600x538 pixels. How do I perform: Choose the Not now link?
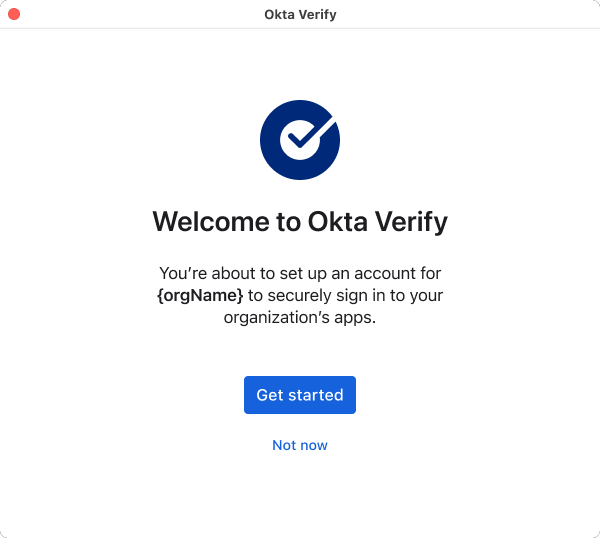point(300,445)
